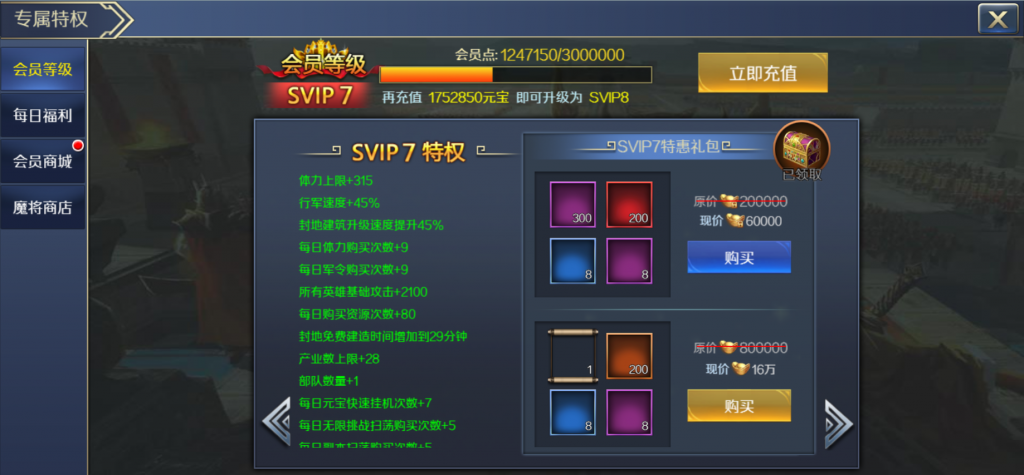Image resolution: width=1024 pixels, height=475 pixels.
Task: Go to previous SVIP level page
Action: pyautogui.click(x=276, y=421)
